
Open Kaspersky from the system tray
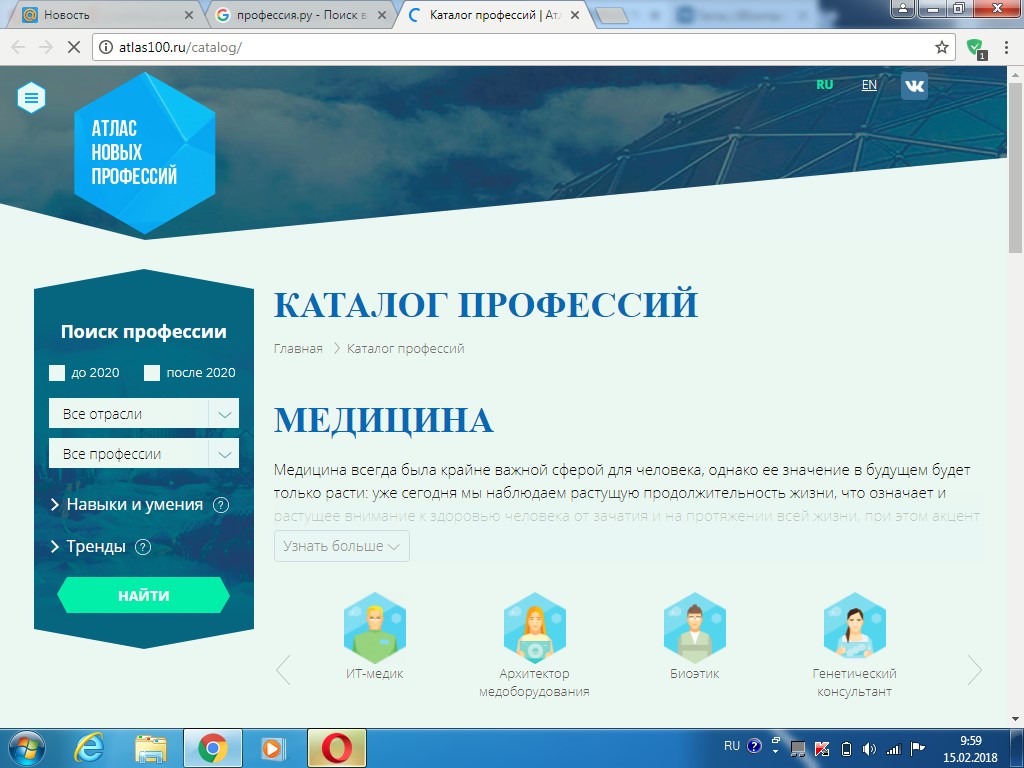(x=822, y=749)
